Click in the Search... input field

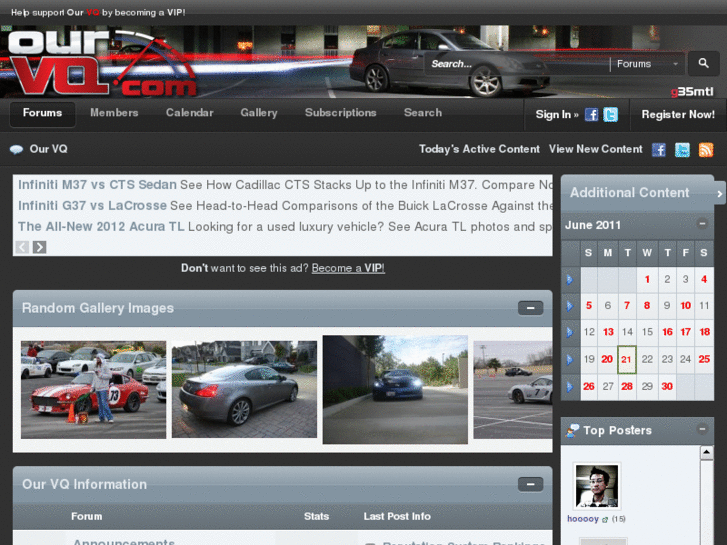click(517, 64)
